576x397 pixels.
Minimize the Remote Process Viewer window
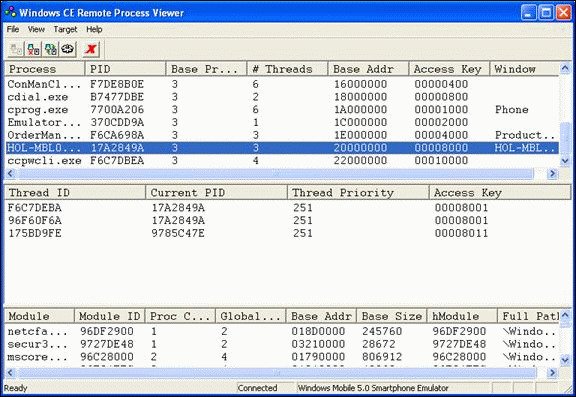tap(529, 13)
